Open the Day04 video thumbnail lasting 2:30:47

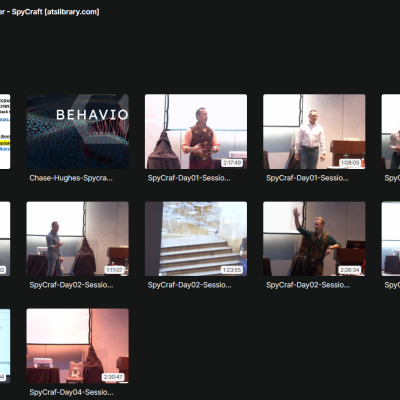(x=78, y=346)
